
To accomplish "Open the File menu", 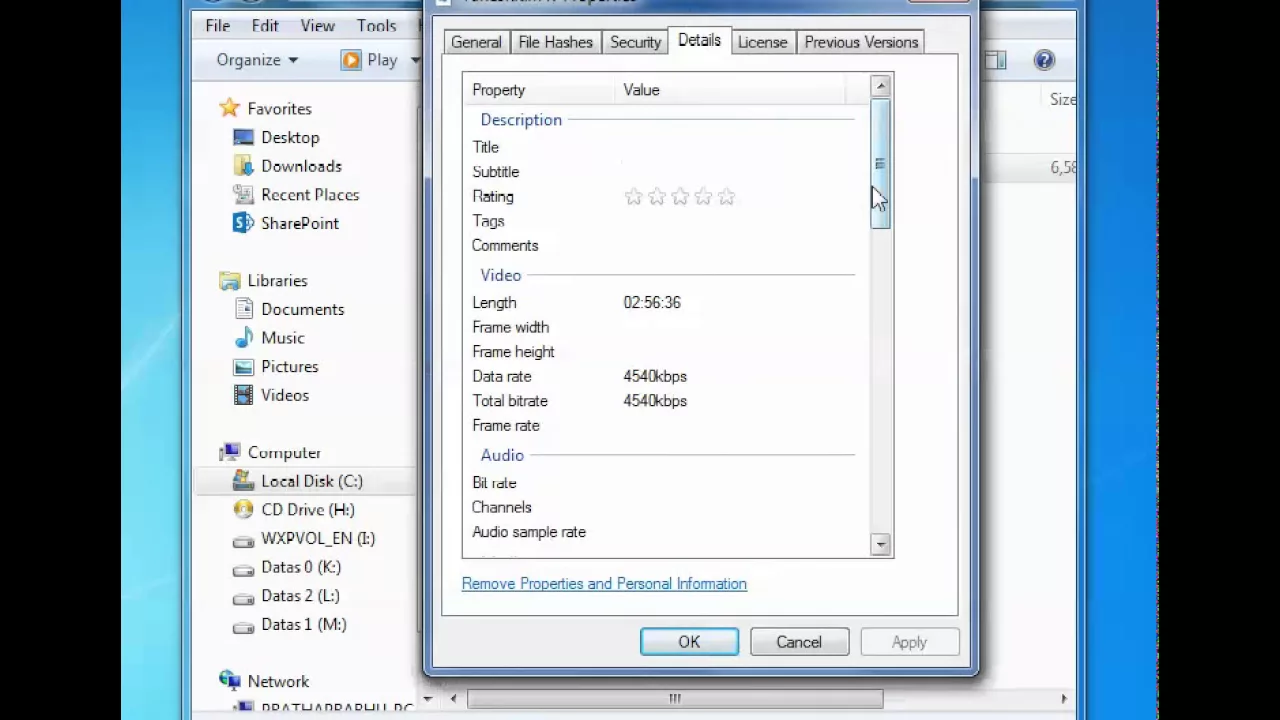I will [217, 26].
